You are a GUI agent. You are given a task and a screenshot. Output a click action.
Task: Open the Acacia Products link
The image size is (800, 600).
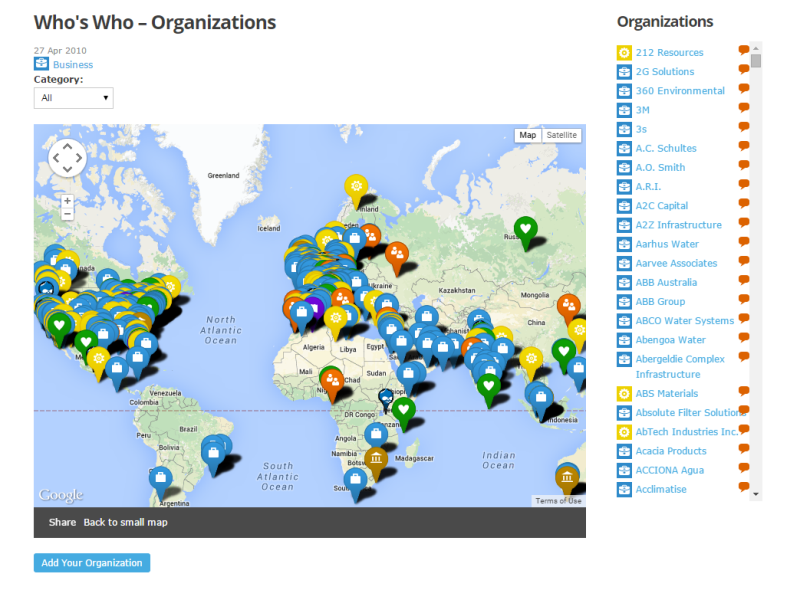tap(671, 451)
